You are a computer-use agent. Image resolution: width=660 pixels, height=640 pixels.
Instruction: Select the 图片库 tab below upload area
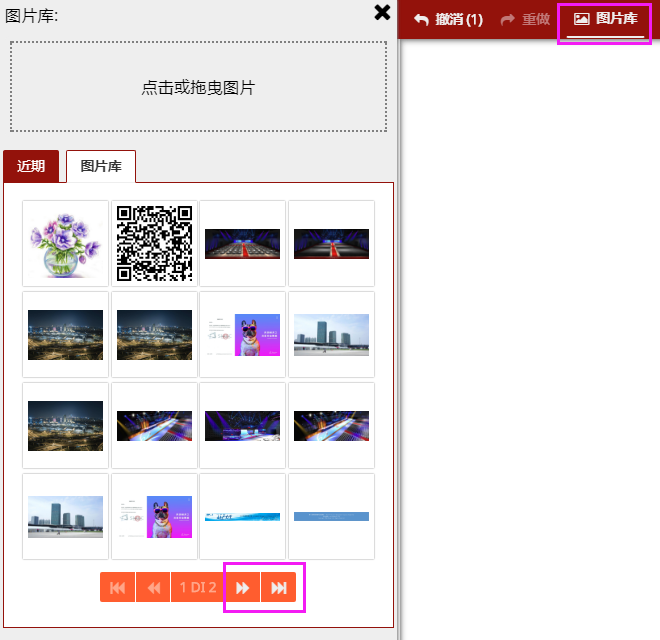[101, 166]
